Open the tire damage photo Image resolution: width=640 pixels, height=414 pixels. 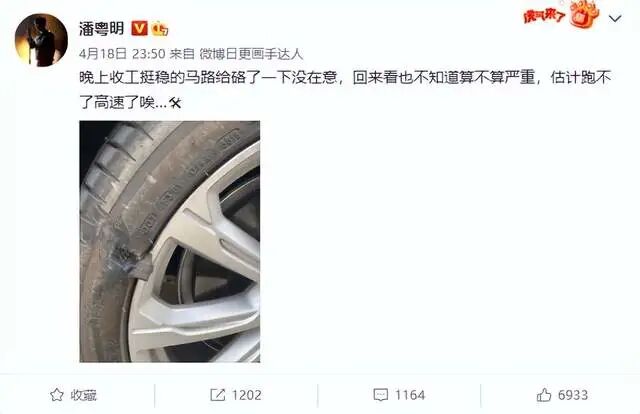pos(170,241)
